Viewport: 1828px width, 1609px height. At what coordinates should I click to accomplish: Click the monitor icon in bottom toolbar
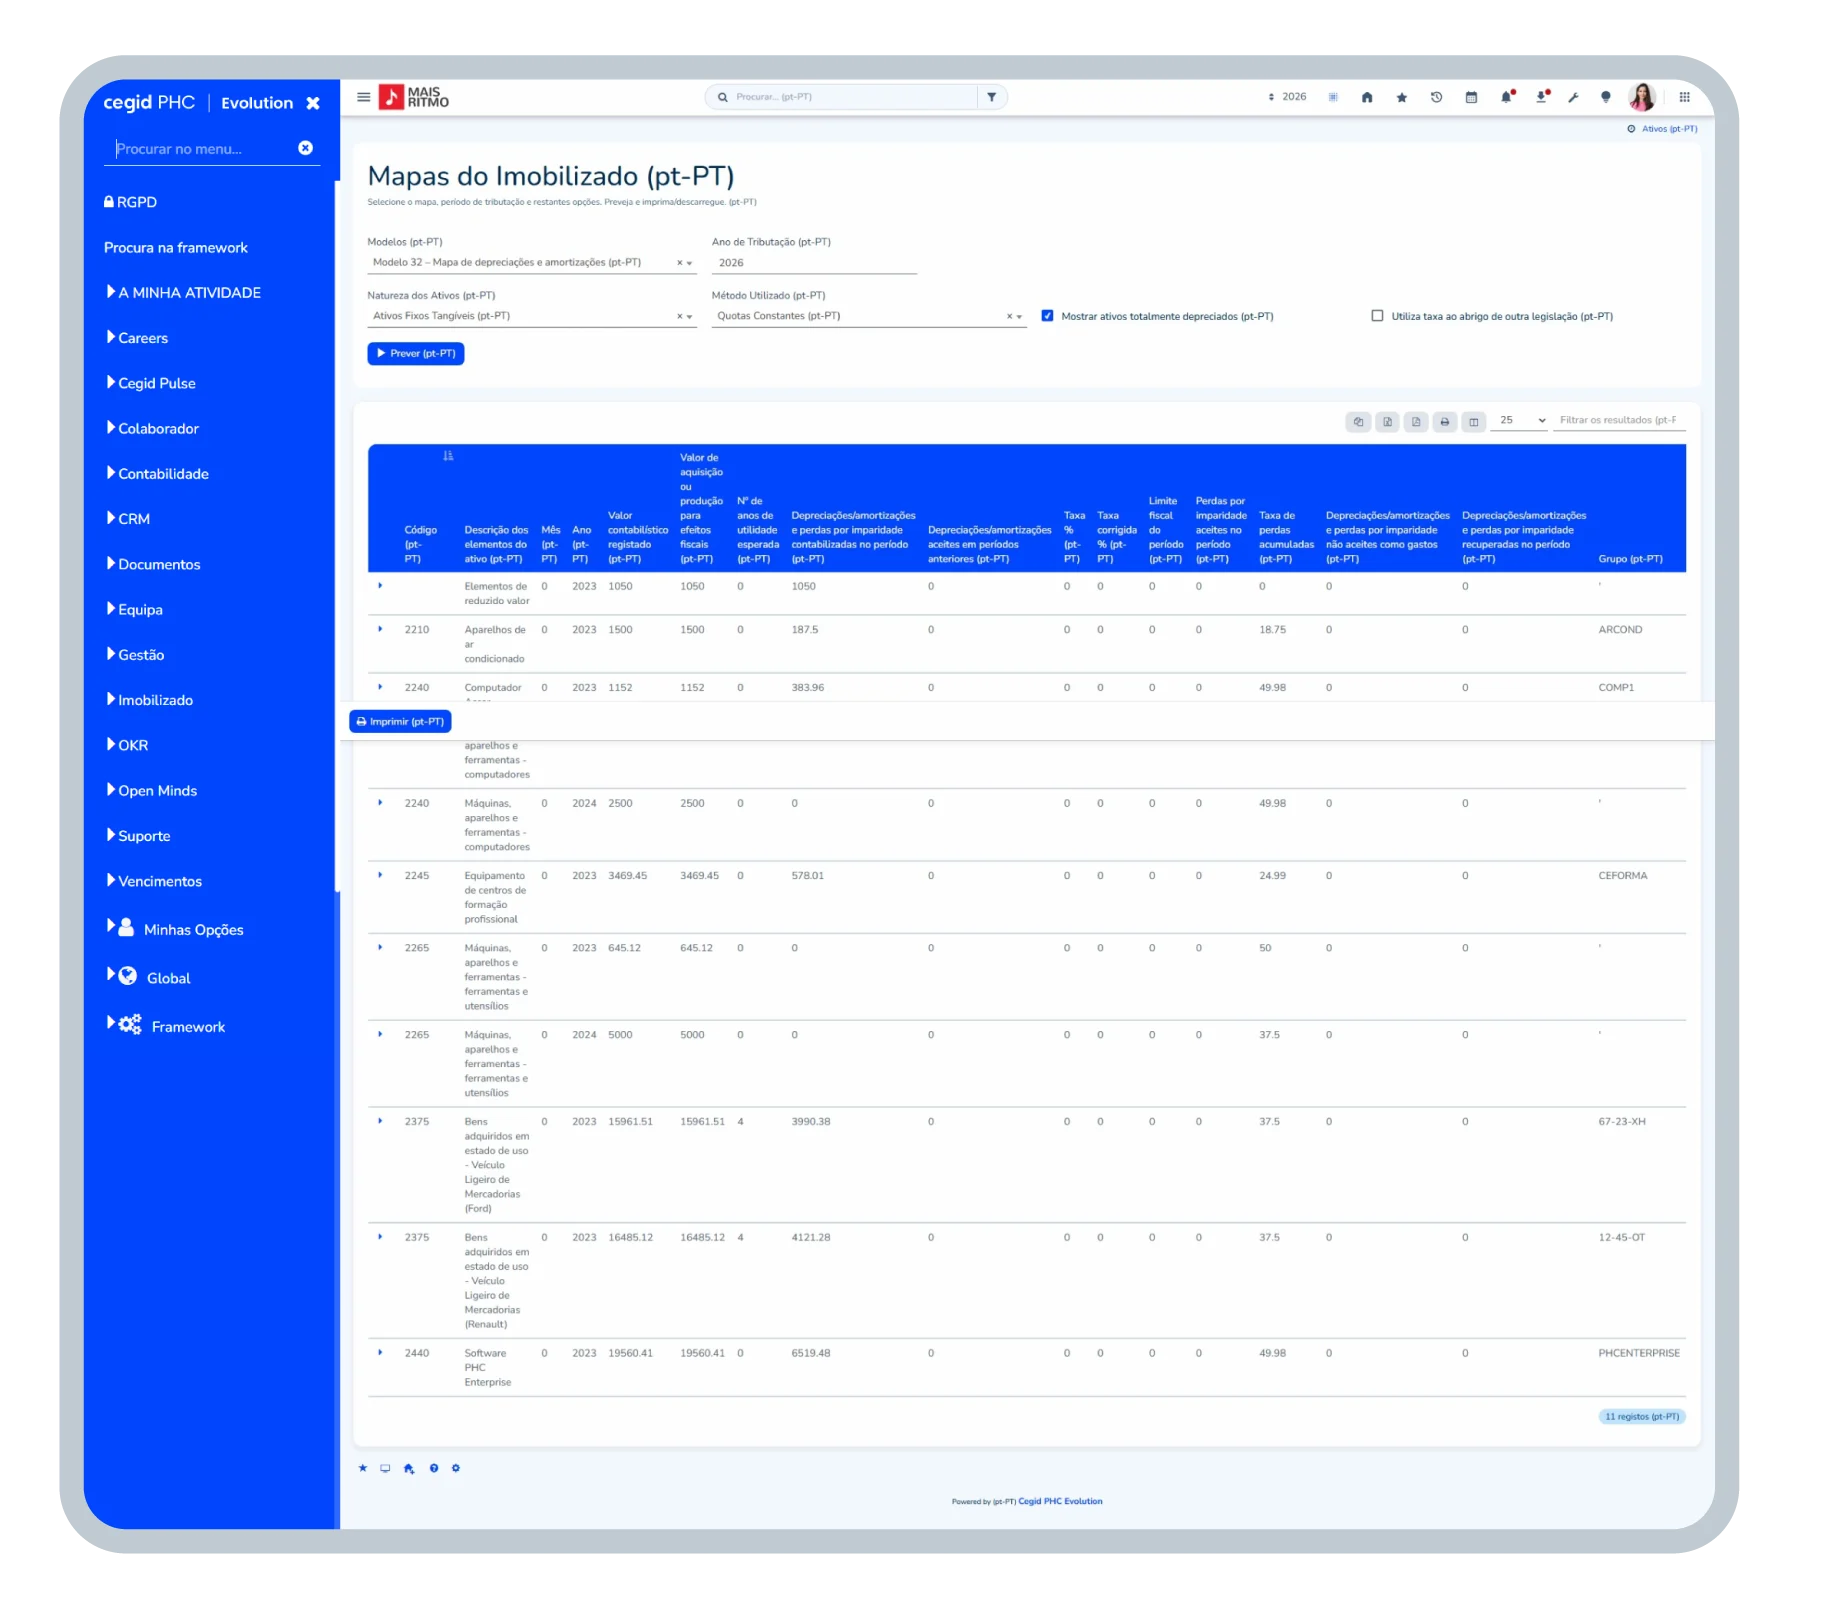[385, 1468]
